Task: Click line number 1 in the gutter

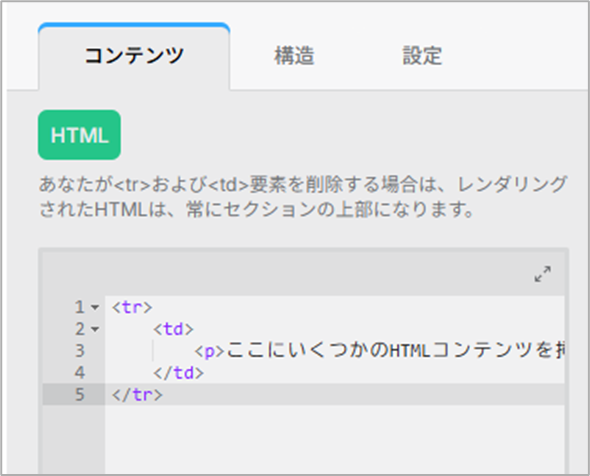Action: [x=79, y=307]
